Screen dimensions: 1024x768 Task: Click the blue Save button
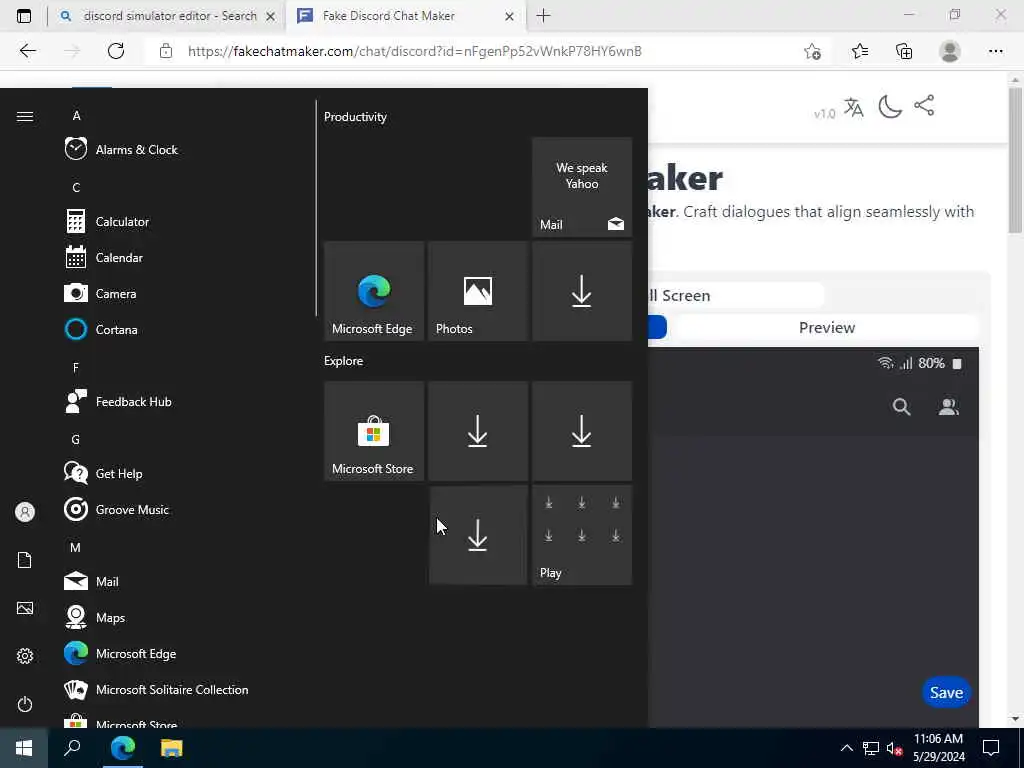tap(946, 692)
